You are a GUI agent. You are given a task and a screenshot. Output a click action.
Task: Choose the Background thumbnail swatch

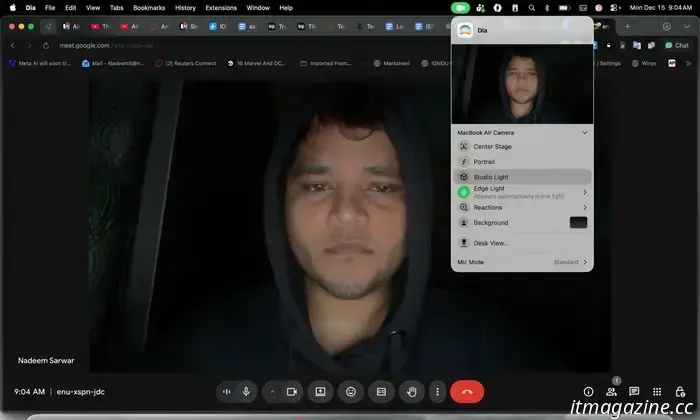578,223
